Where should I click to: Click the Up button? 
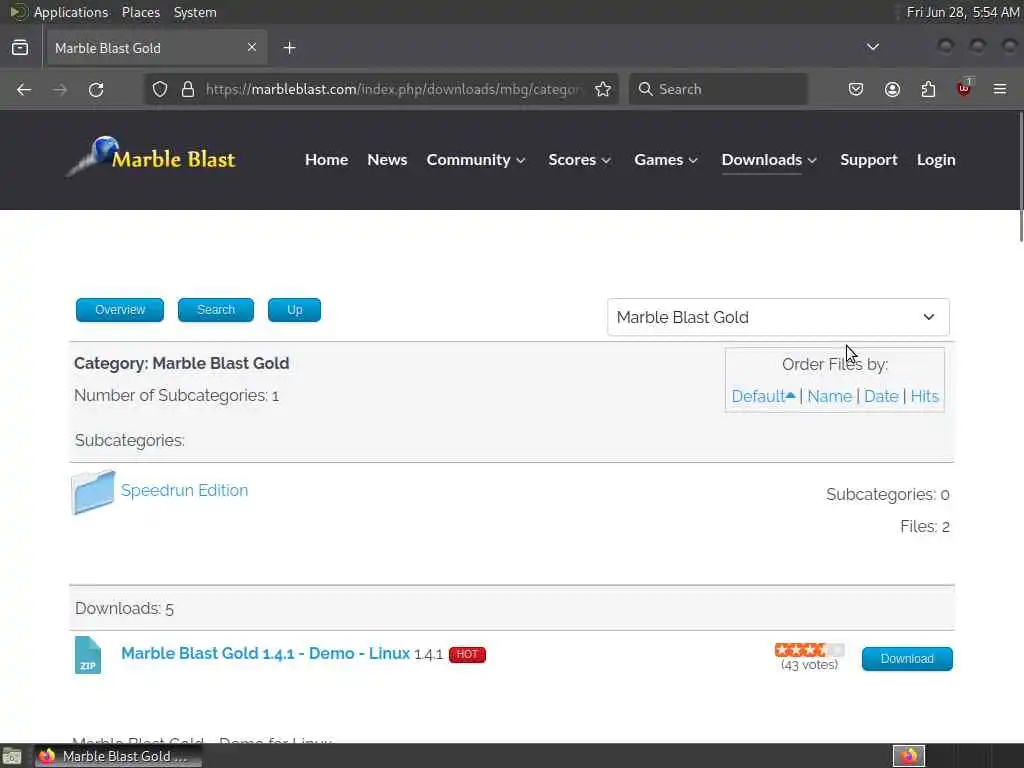tap(295, 310)
